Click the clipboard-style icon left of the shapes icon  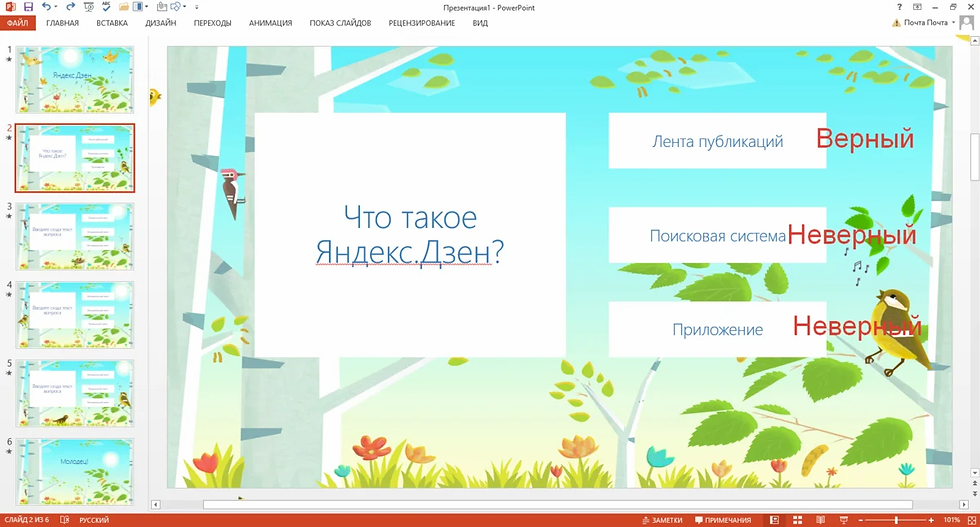pos(162,7)
